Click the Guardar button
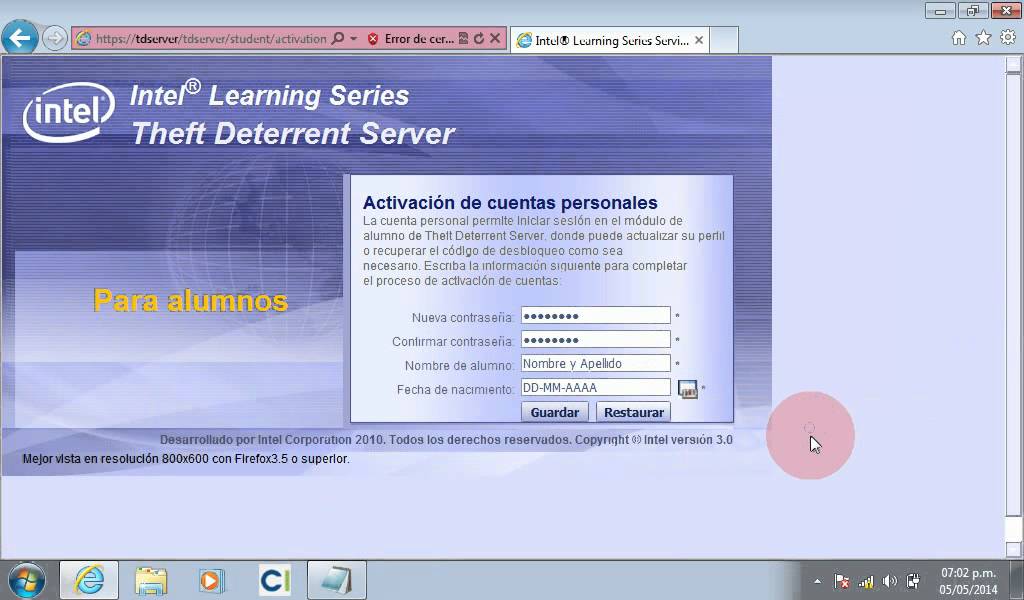 tap(554, 412)
